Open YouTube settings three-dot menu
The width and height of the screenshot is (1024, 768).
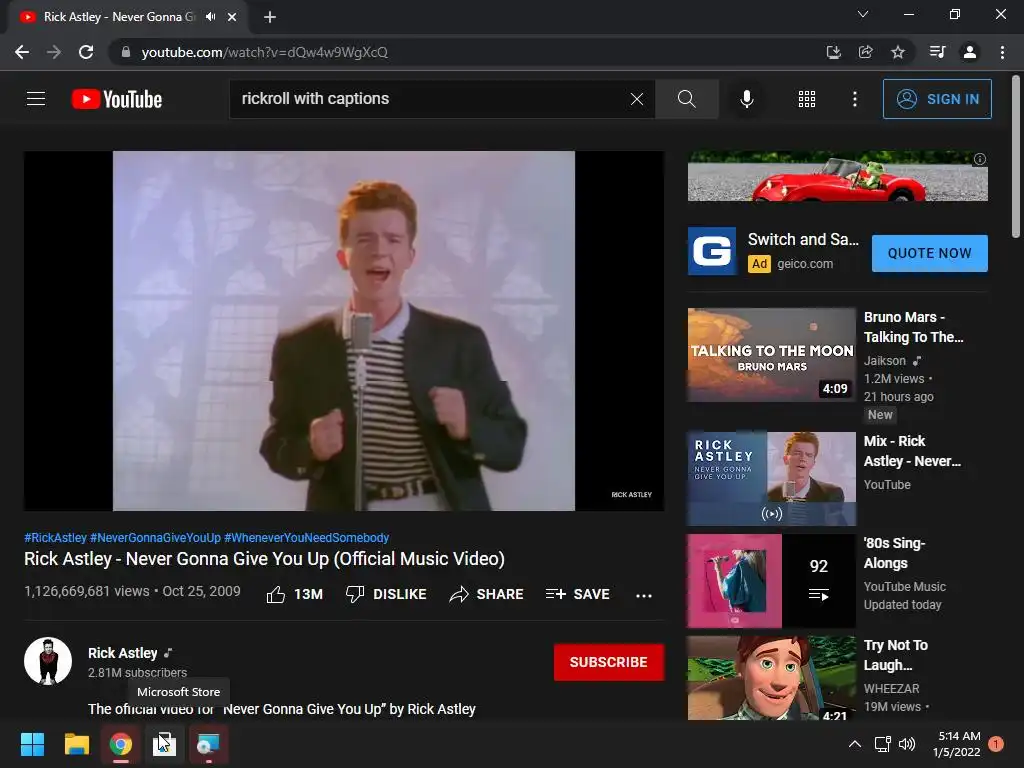(855, 99)
